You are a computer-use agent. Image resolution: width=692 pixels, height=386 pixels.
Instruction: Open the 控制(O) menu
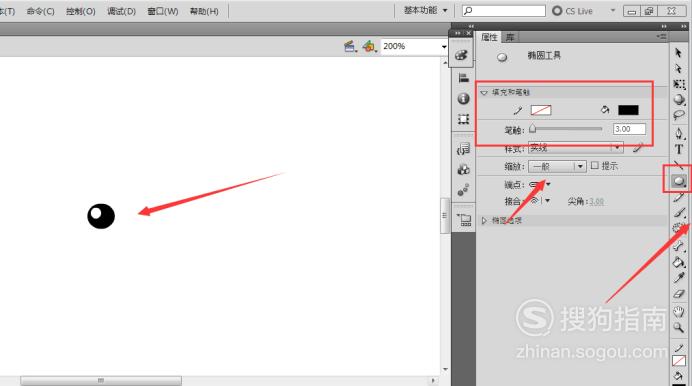[x=81, y=11]
